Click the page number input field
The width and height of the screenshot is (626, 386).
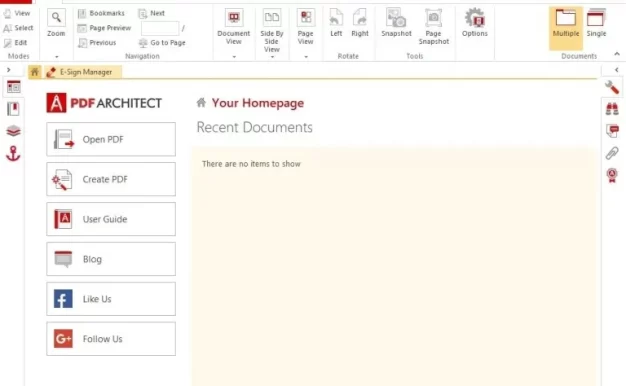[160, 28]
